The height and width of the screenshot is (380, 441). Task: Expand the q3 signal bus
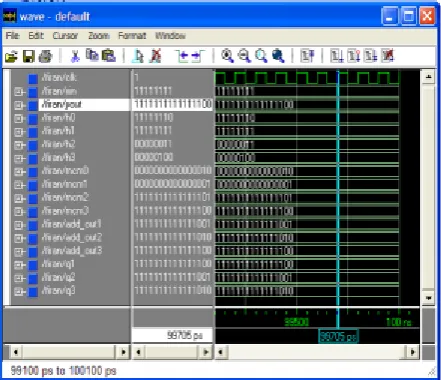click(x=19, y=292)
